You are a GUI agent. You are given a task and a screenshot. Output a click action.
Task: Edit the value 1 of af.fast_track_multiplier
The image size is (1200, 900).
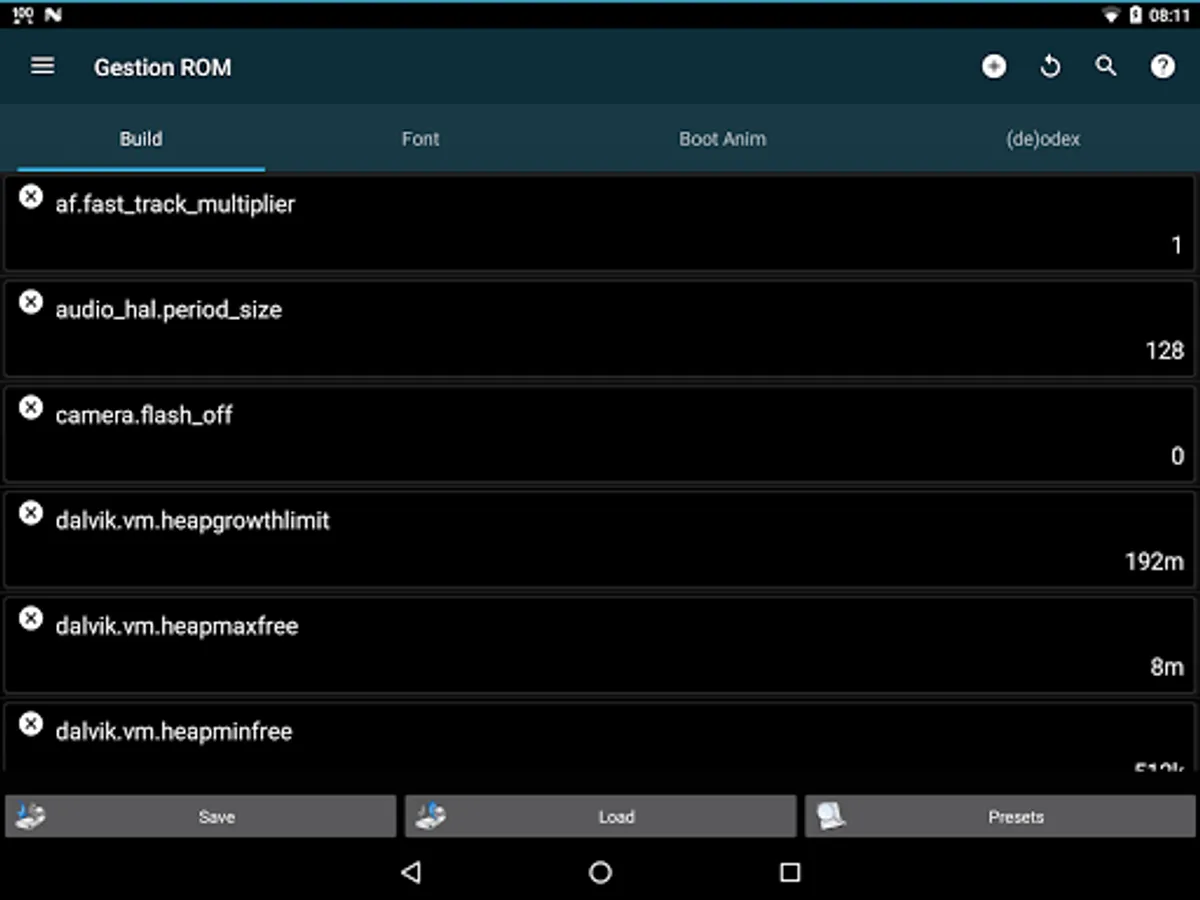[x=1177, y=245]
